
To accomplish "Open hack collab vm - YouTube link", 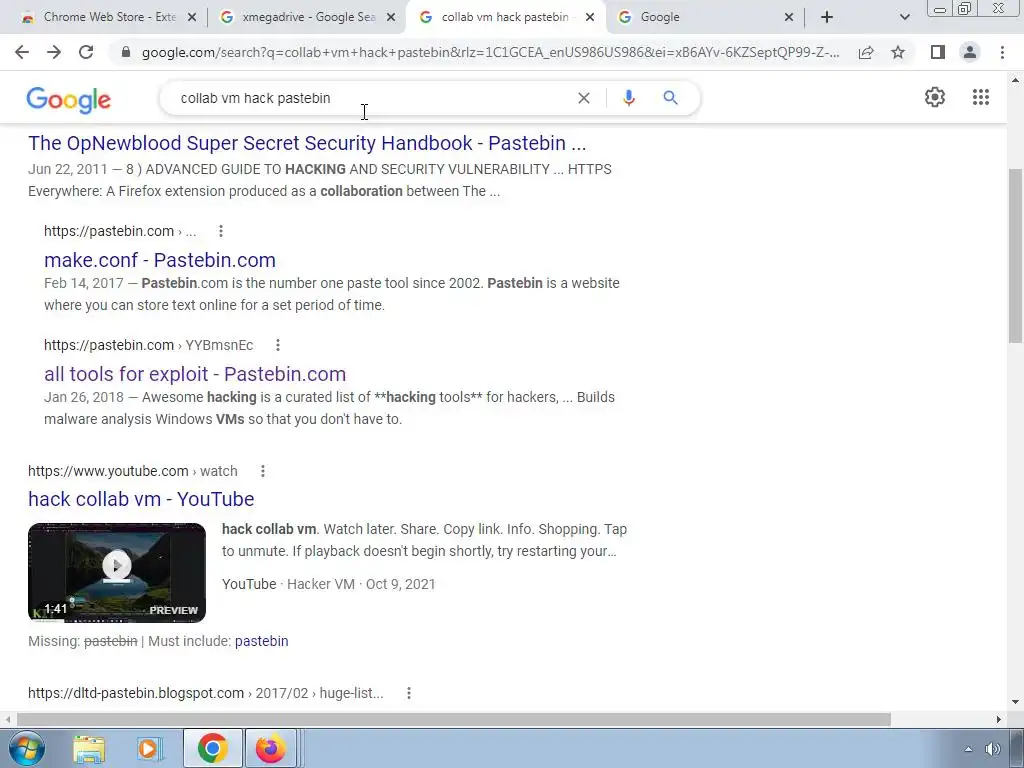I will pyautogui.click(x=141, y=499).
